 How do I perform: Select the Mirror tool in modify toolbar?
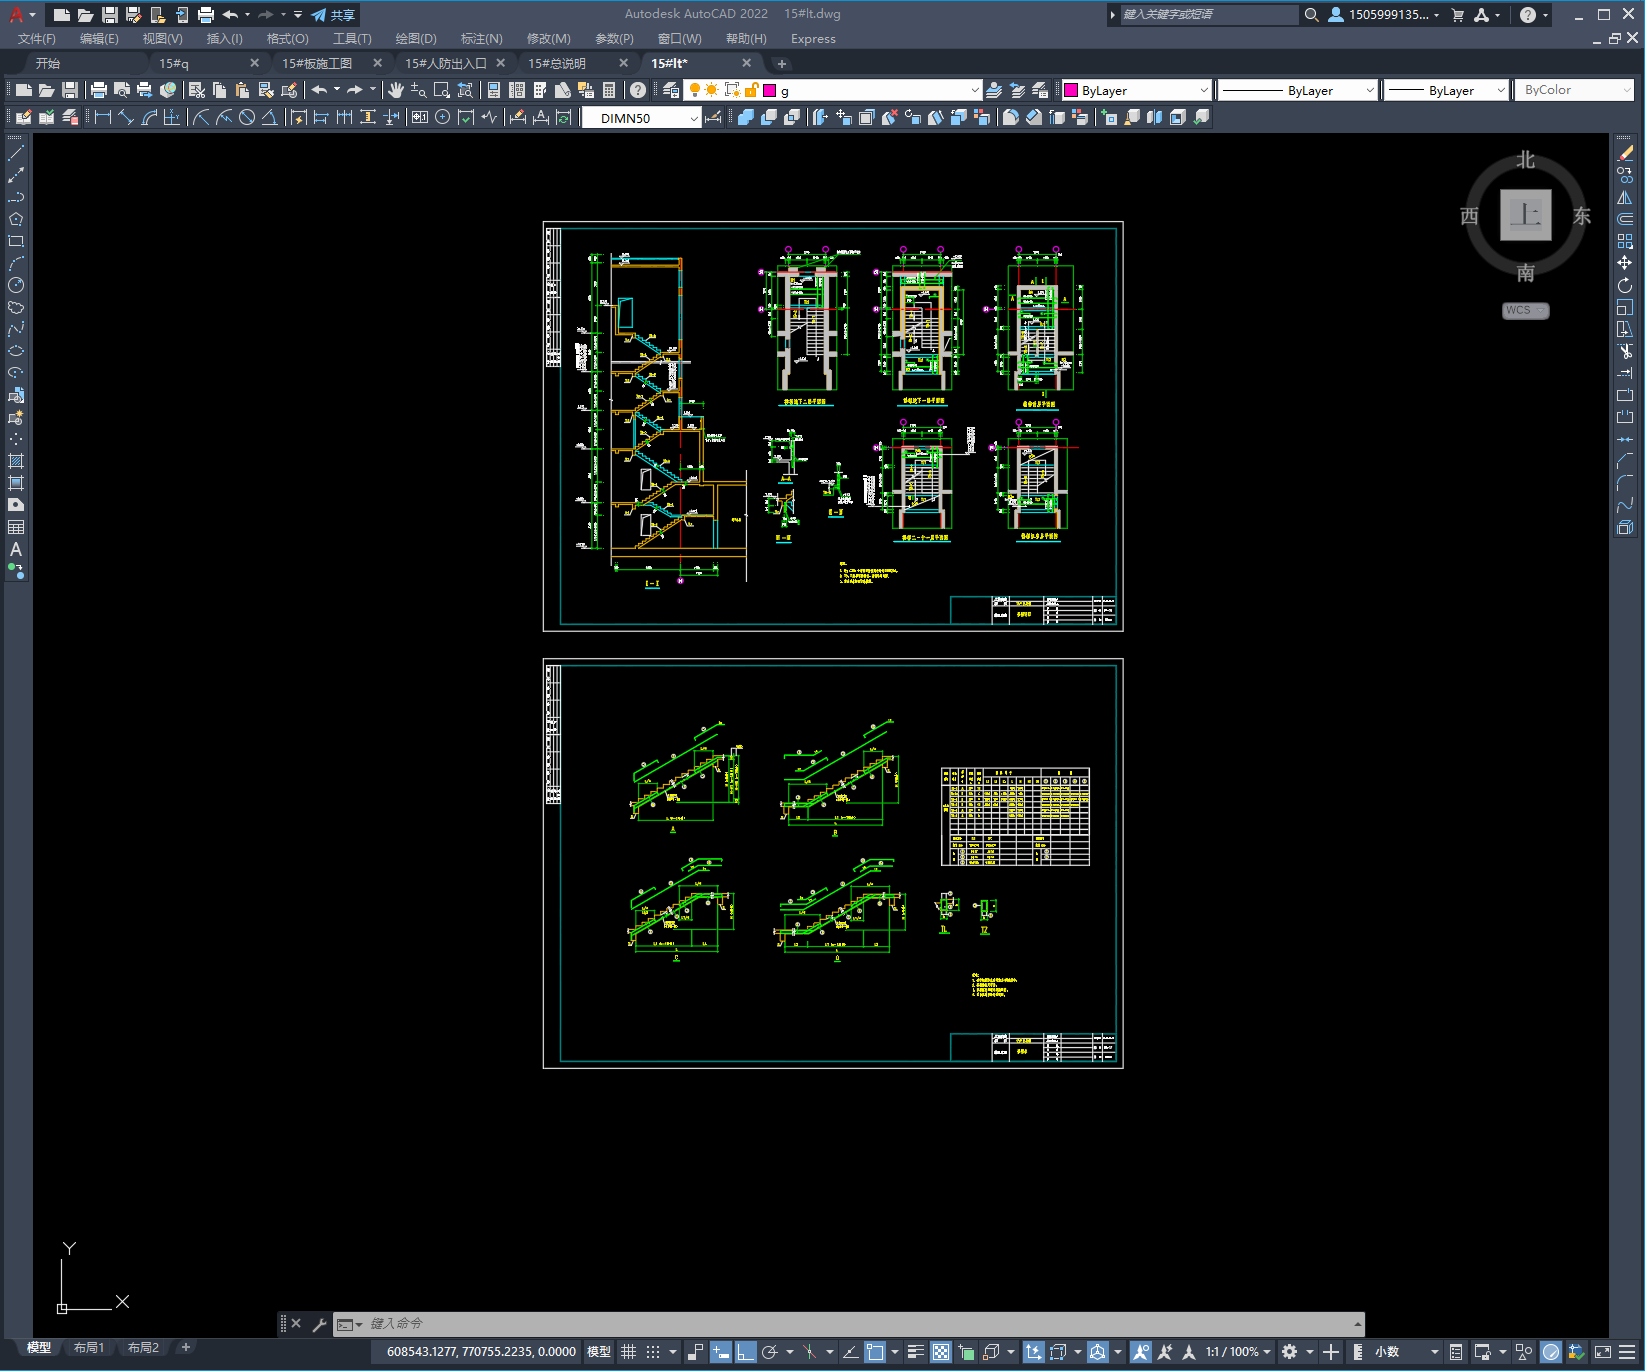tap(1625, 197)
